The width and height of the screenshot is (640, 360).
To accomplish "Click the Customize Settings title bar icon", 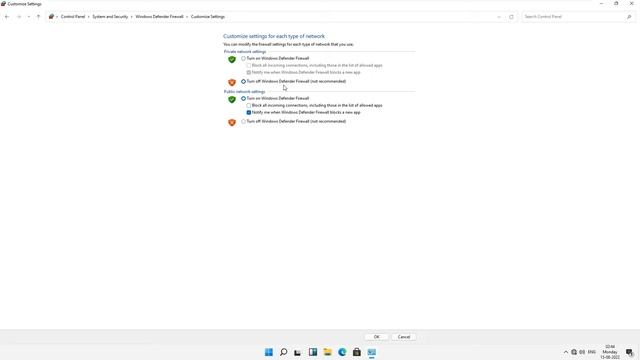I will [x=3, y=4].
